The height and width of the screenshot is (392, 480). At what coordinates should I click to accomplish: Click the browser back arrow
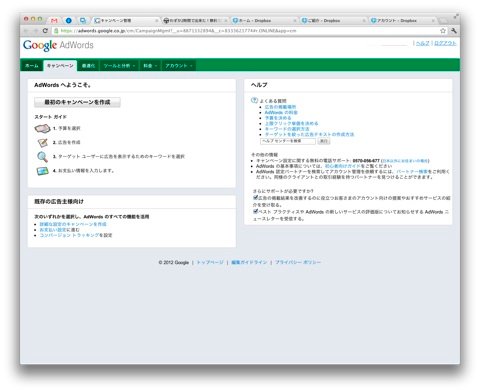coord(26,31)
